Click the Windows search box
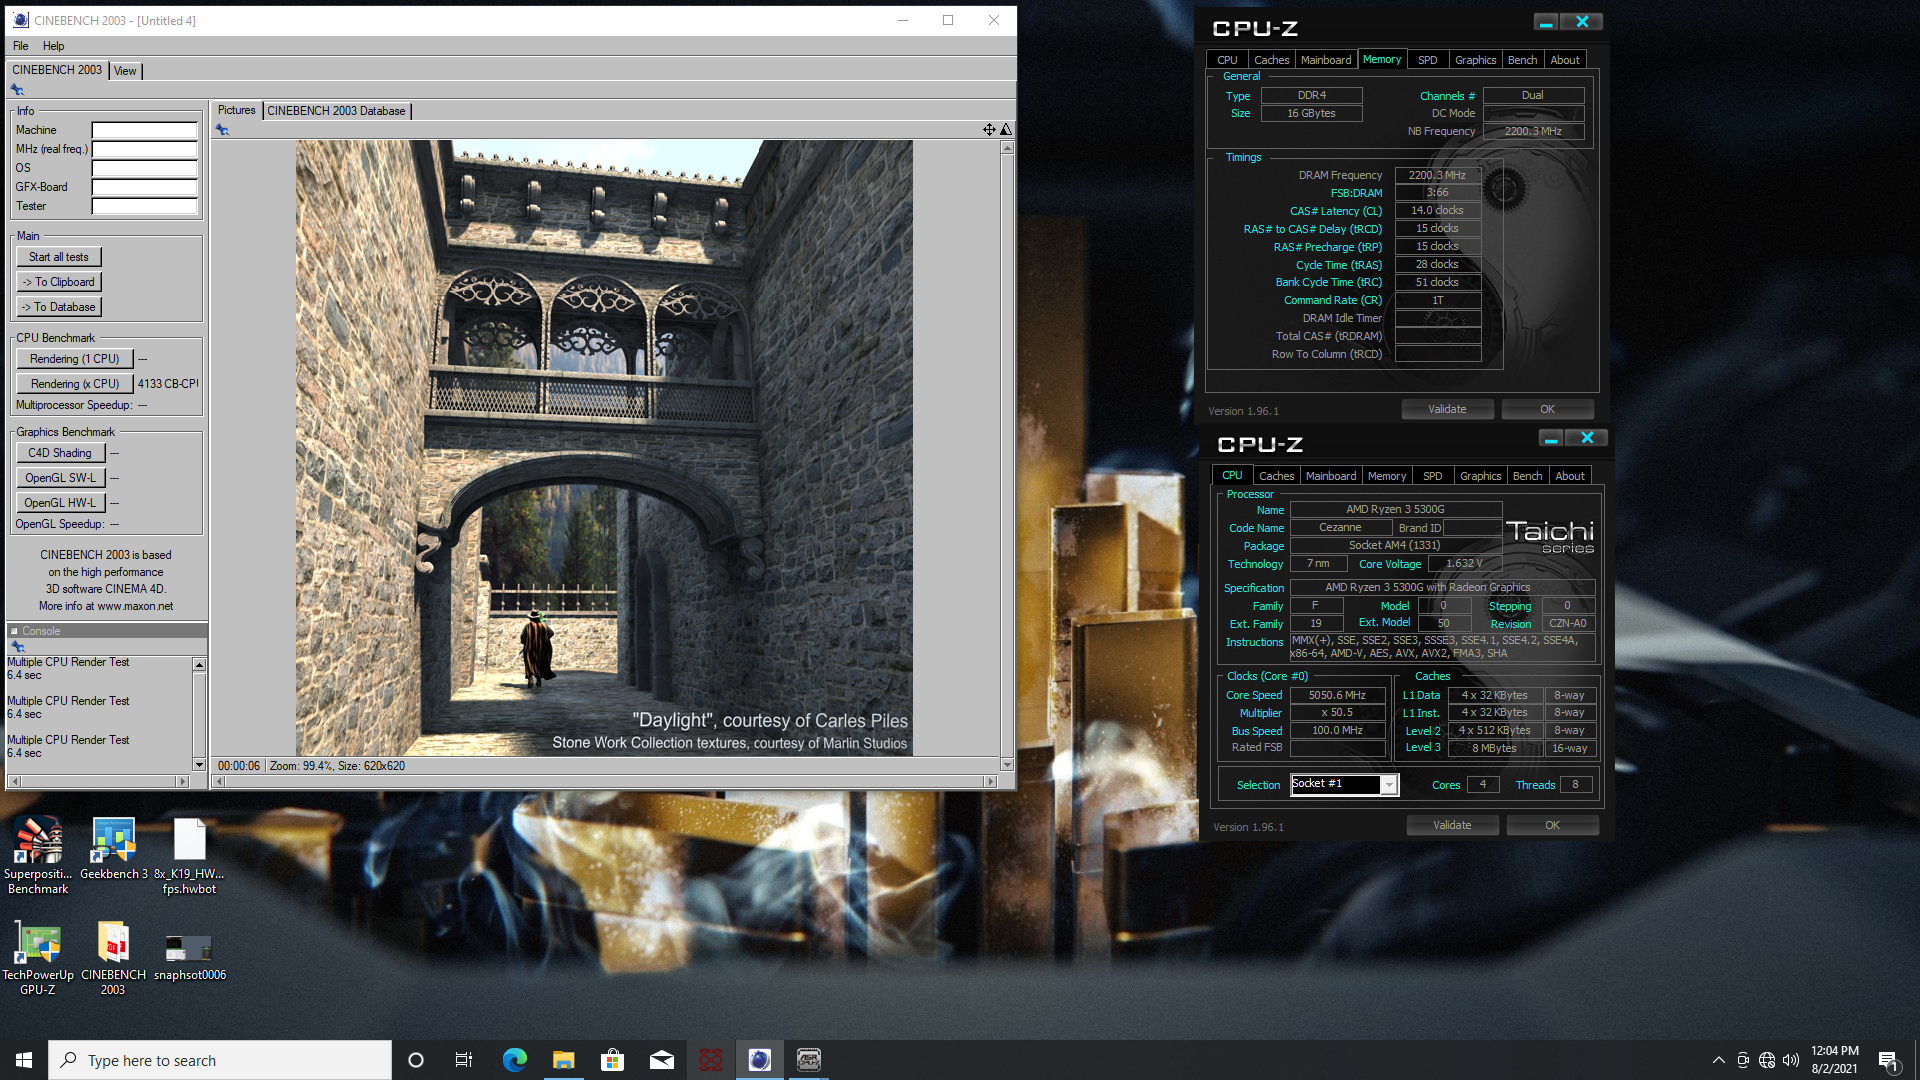Viewport: 1920px width, 1080px height. pyautogui.click(x=220, y=1060)
